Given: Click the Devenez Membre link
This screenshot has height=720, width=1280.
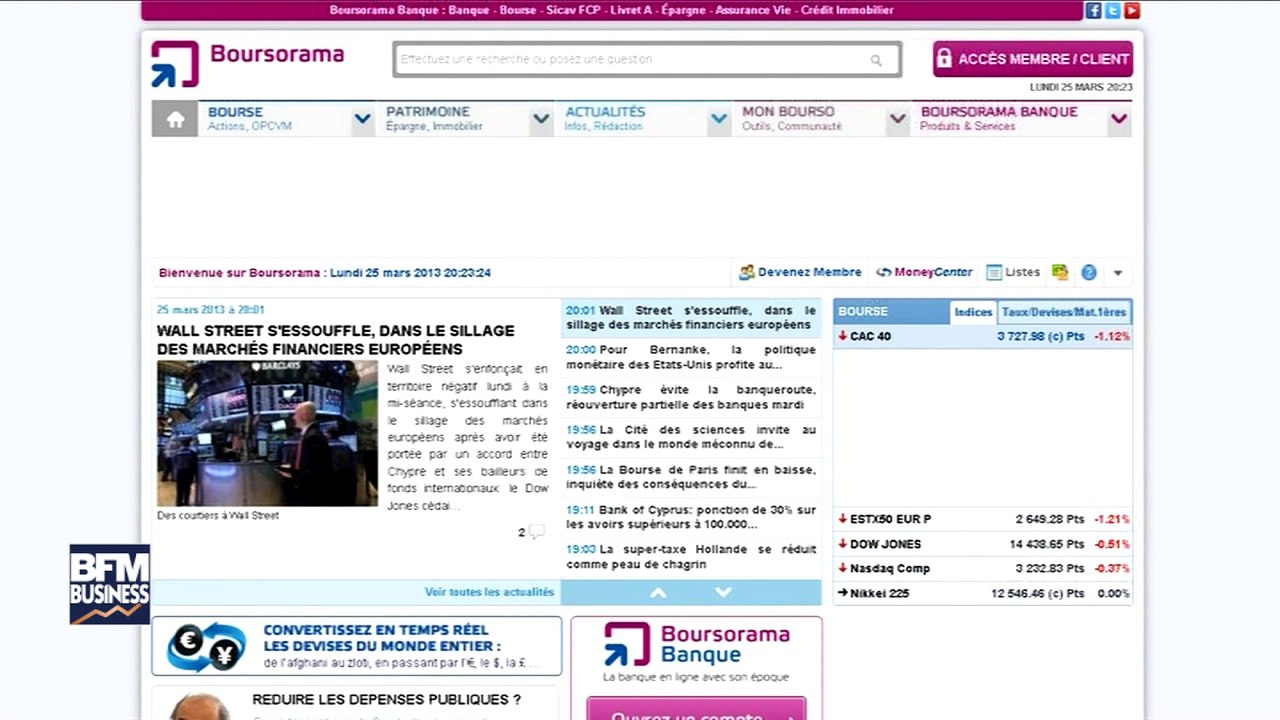Looking at the screenshot, I should (800, 272).
